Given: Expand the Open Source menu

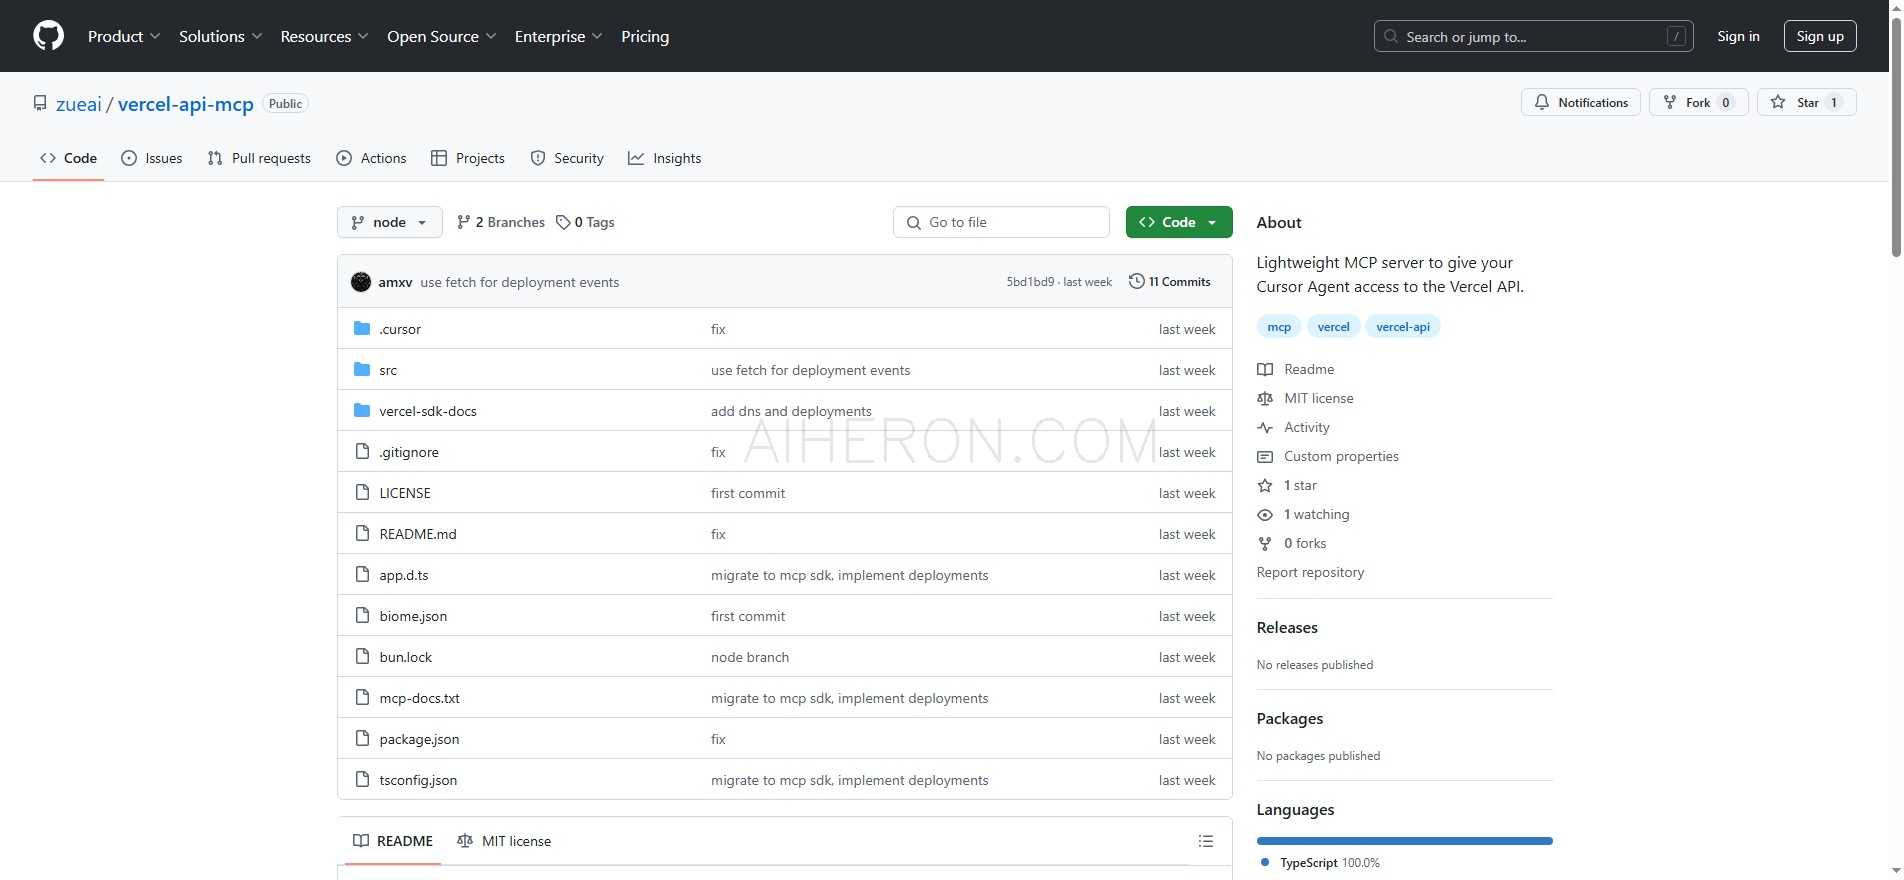Looking at the screenshot, I should (x=441, y=36).
